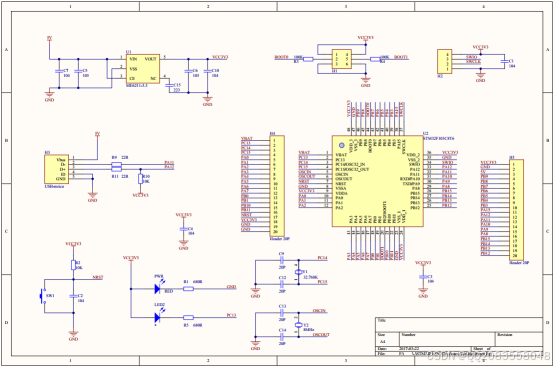Select standalone decoupling capacitor C4
The height and width of the screenshot is (367, 554).
[183, 229]
